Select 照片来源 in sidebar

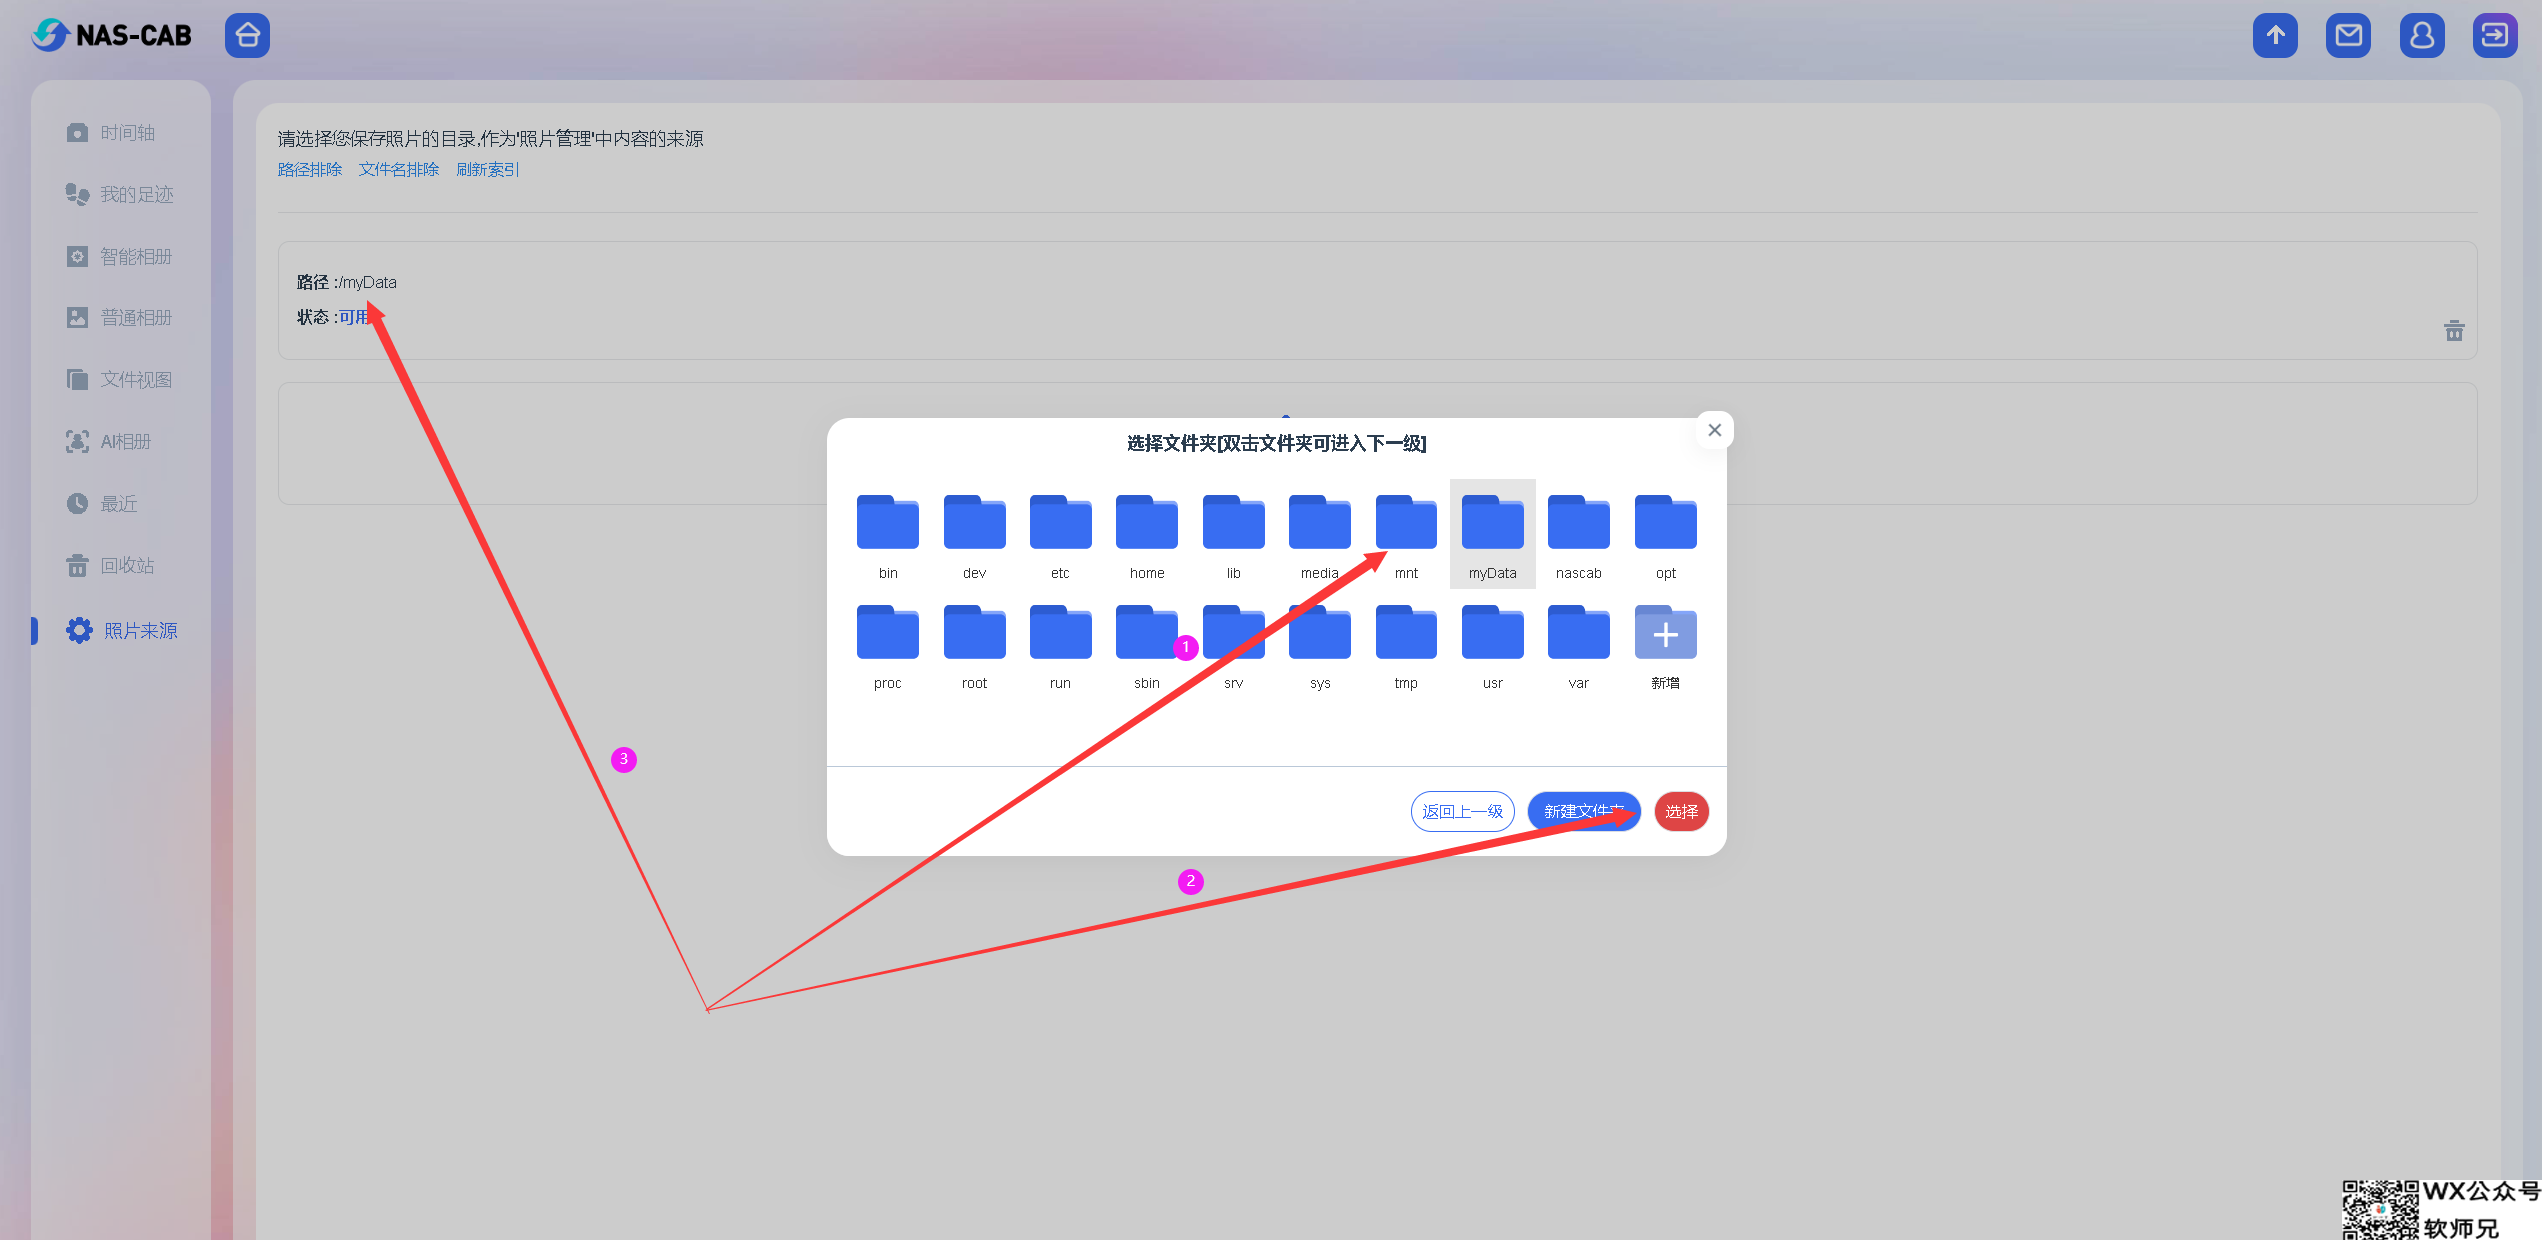point(121,631)
